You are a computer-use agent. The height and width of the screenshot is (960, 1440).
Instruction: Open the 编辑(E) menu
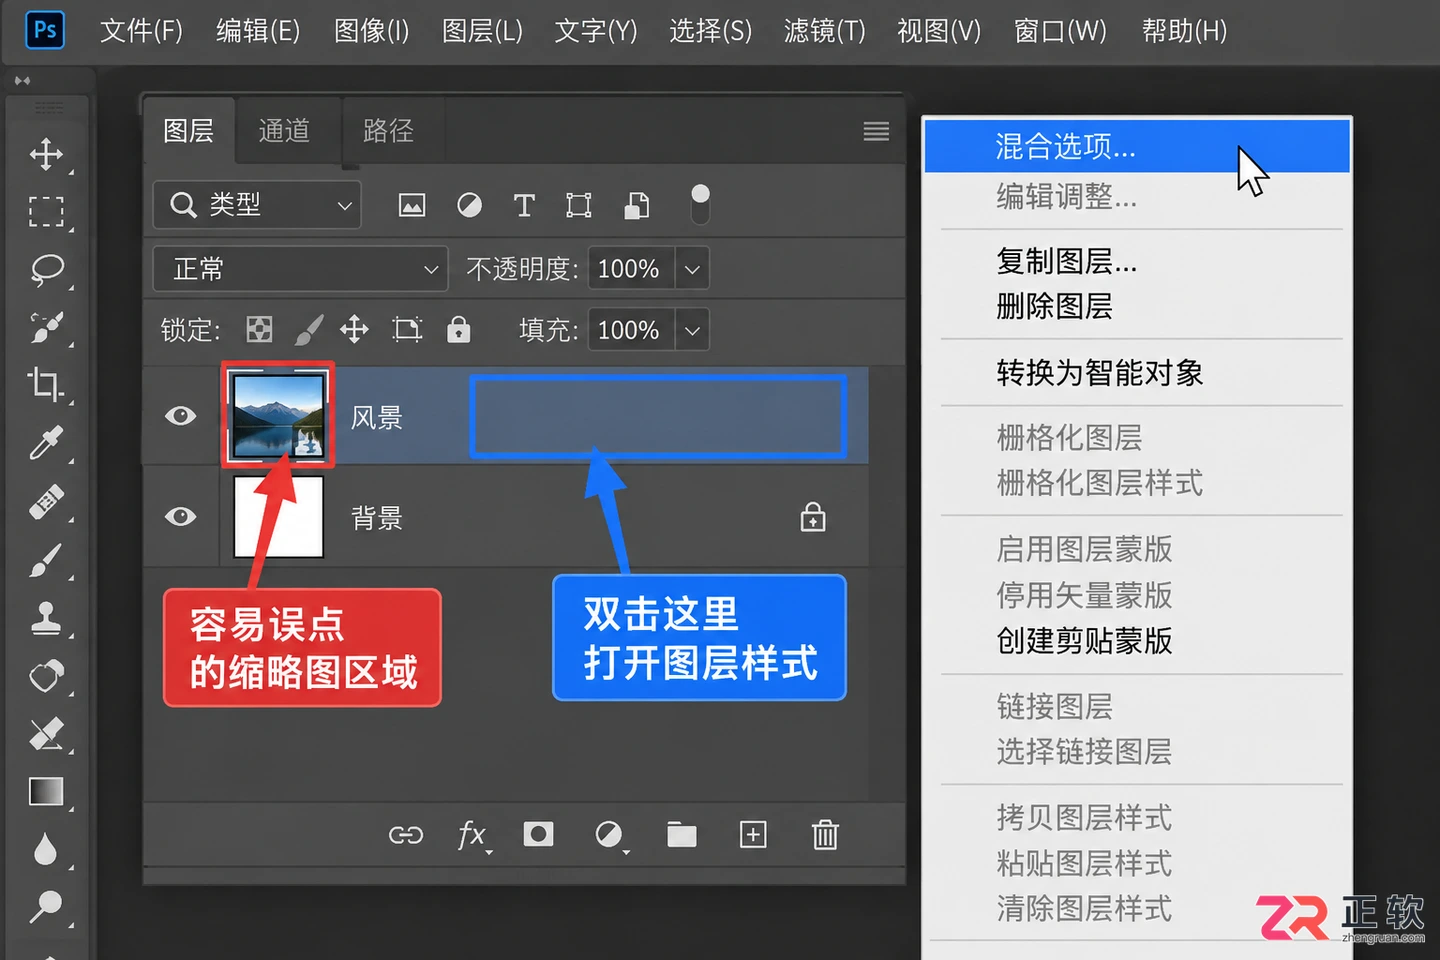tap(258, 31)
